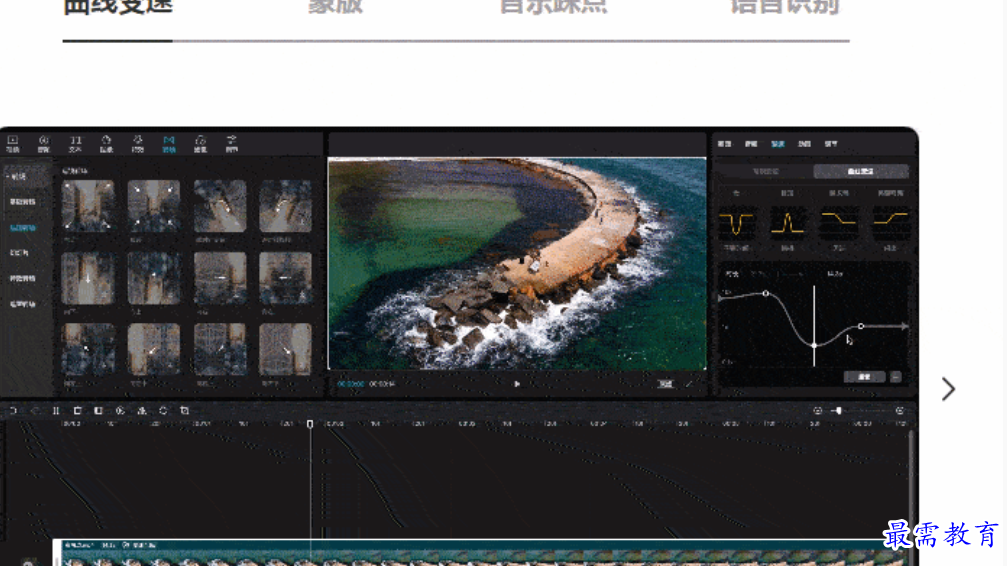Select the fourth sidebar transition category
Image resolution: width=1007 pixels, height=566 pixels.
[19, 252]
